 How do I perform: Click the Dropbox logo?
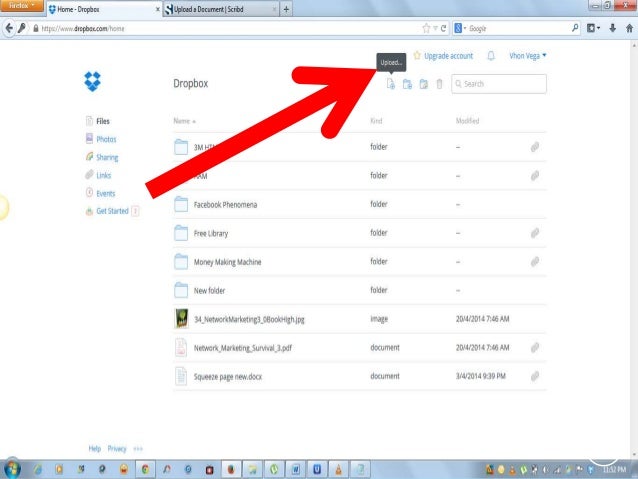[x=92, y=81]
